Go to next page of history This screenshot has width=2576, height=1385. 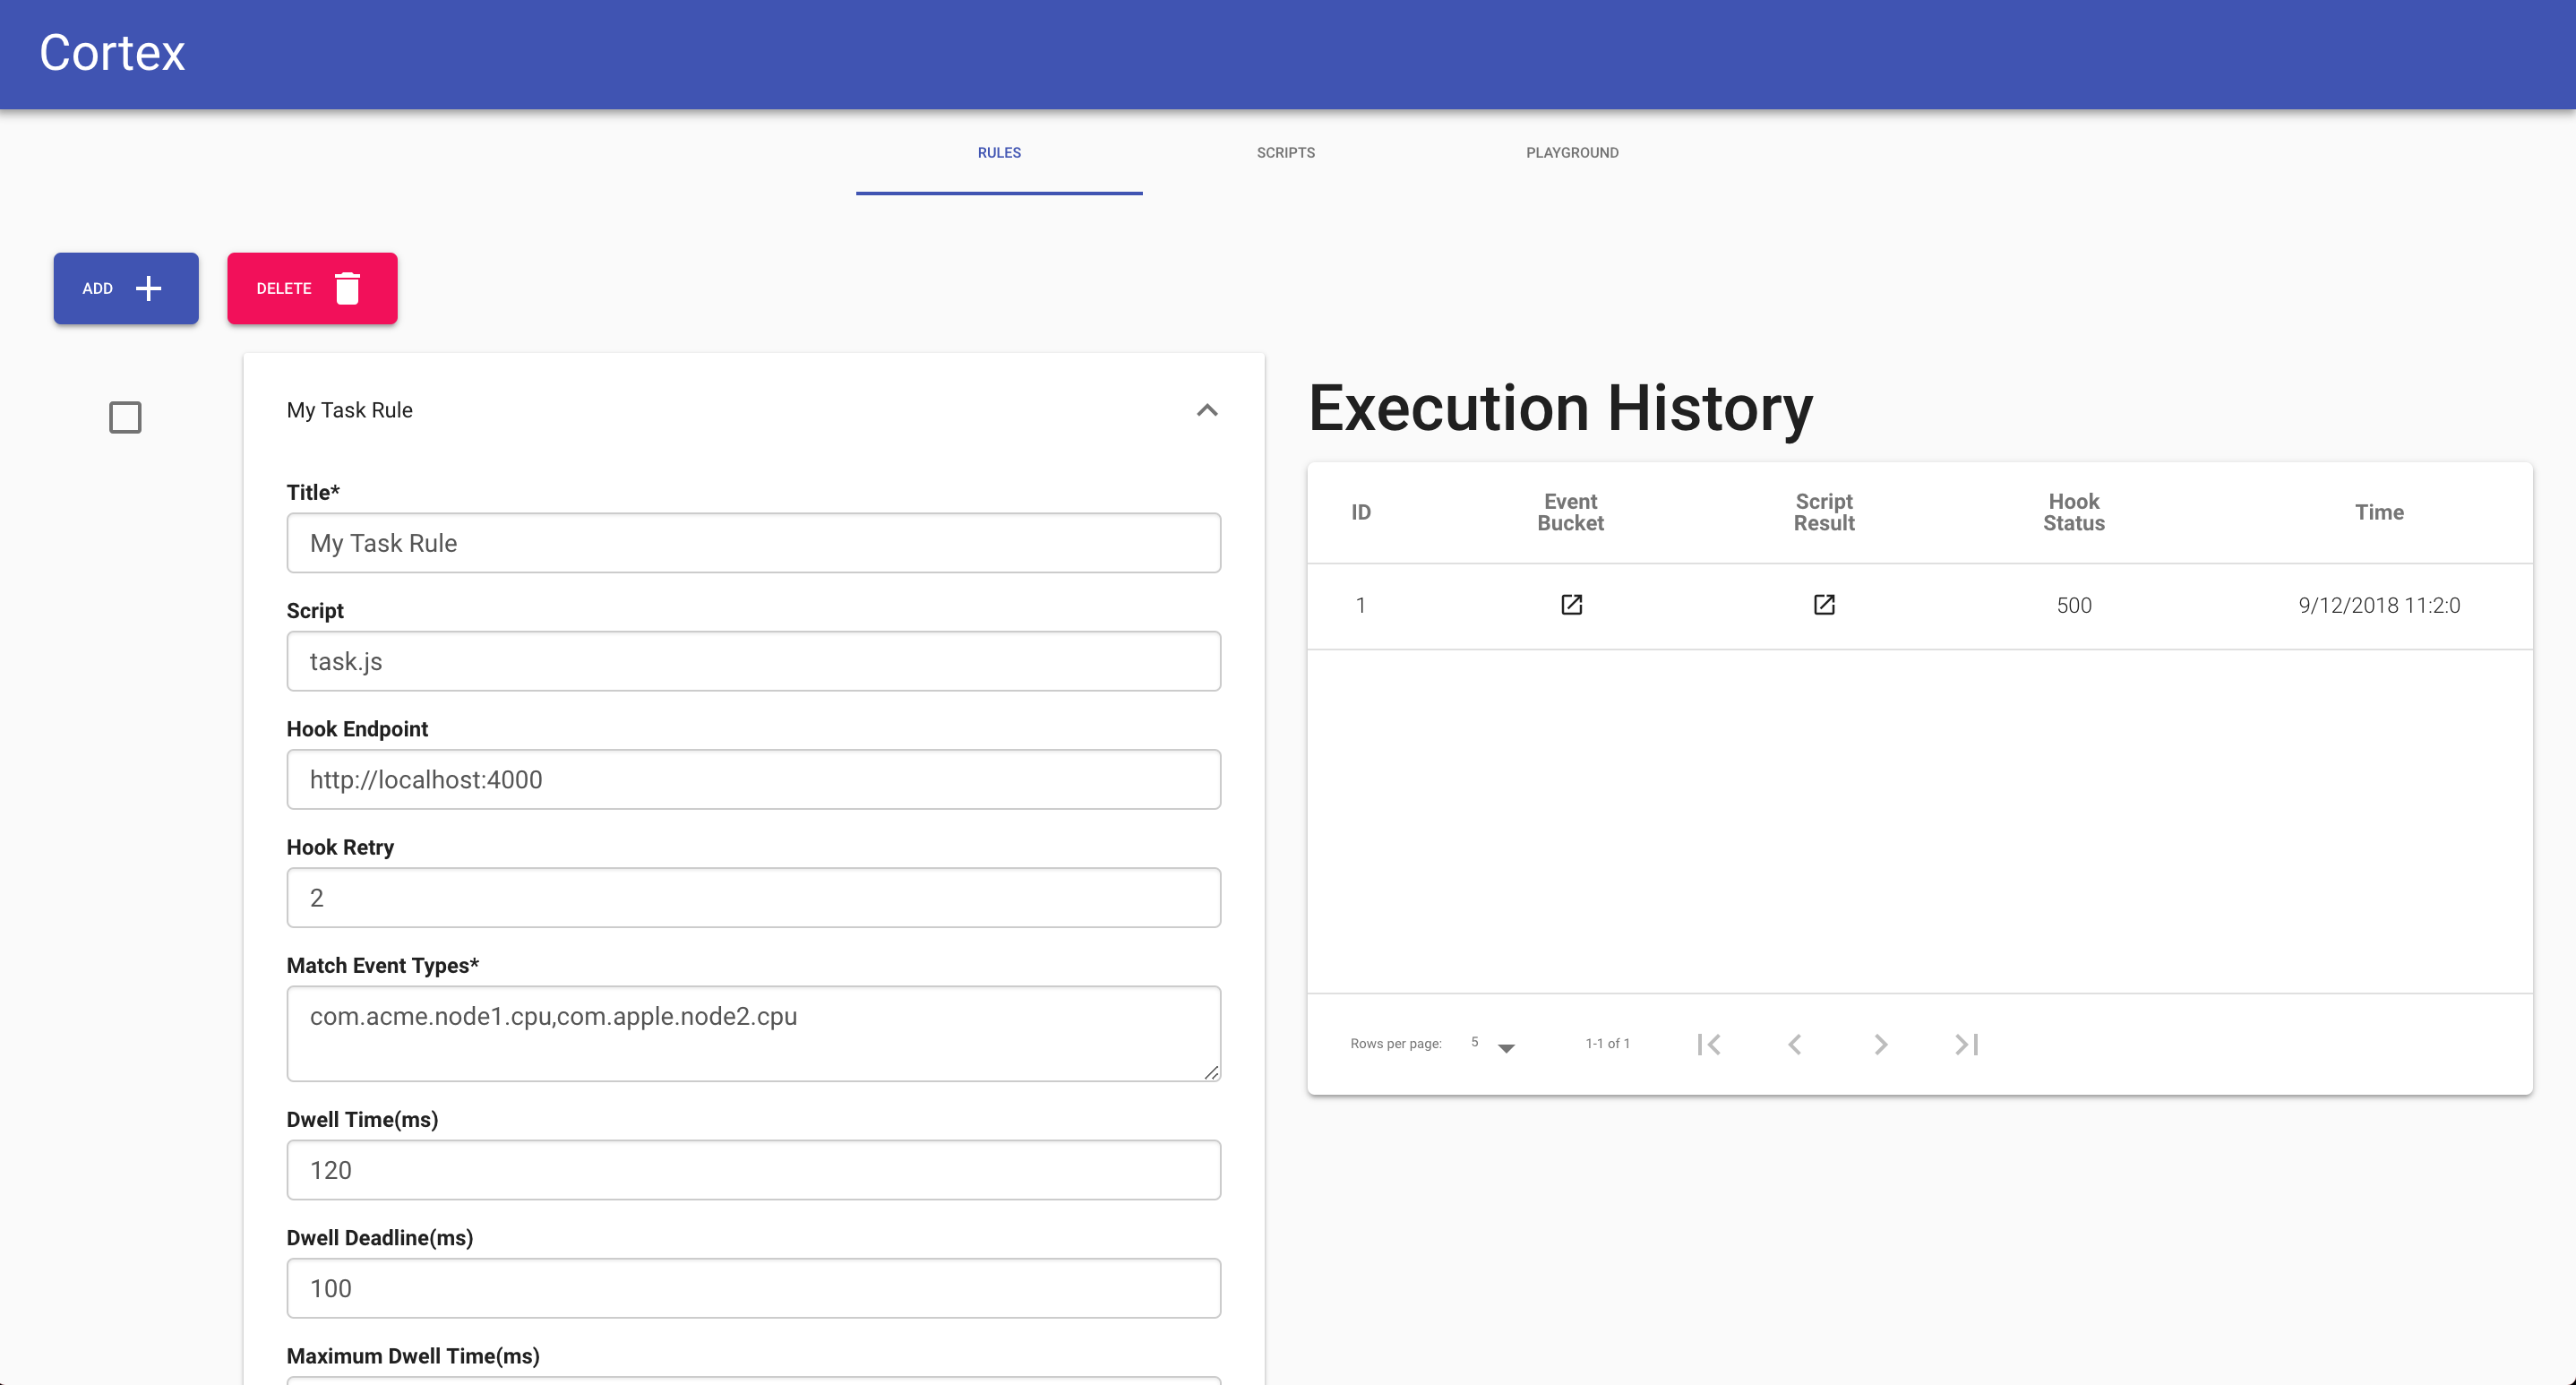pos(1881,1044)
